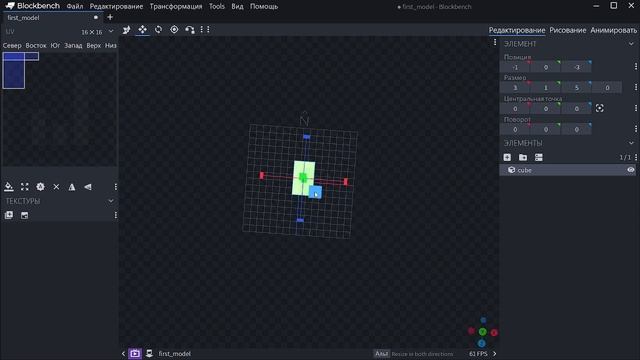Click the blue UV face rectangle thumbnail
Image resolution: width=640 pixels, height=360 pixels.
point(13,70)
